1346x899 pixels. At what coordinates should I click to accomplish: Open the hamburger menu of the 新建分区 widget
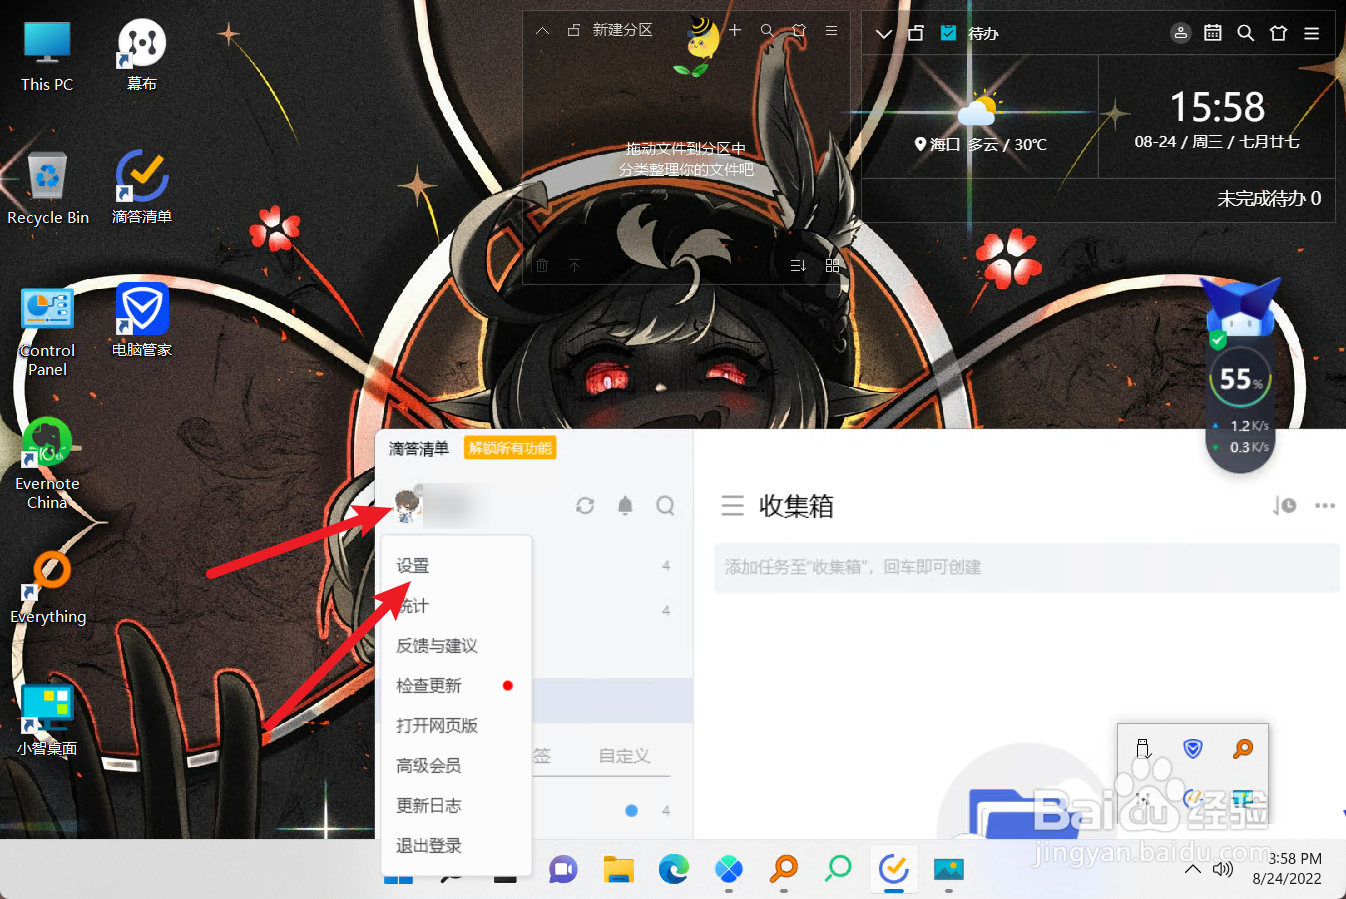point(831,31)
